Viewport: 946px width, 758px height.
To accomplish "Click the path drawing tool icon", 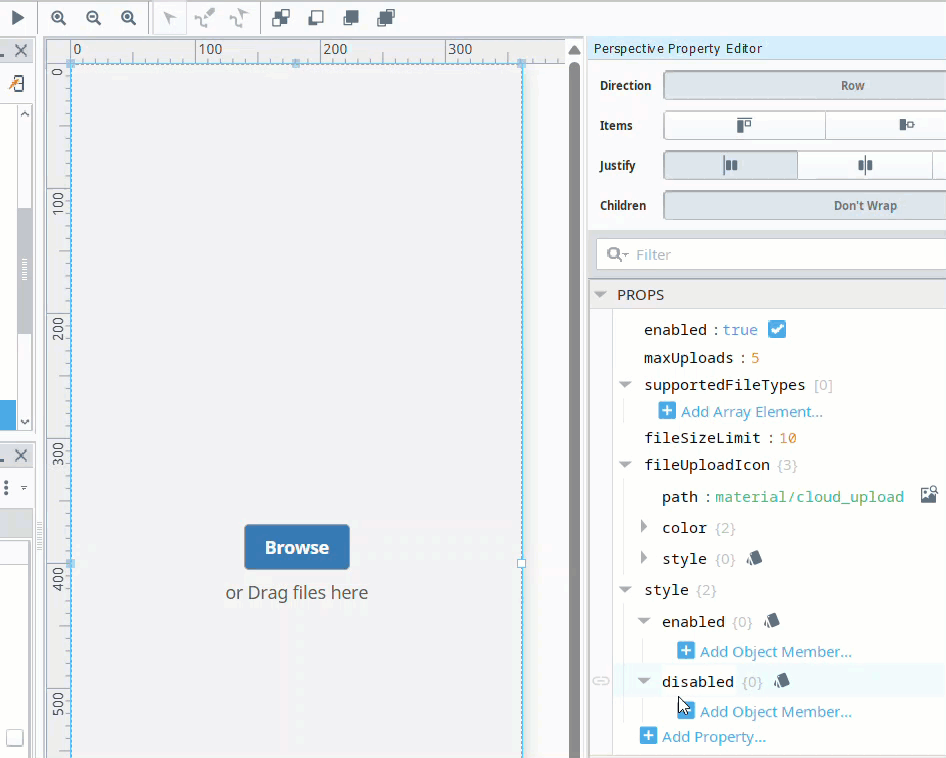I will [205, 18].
